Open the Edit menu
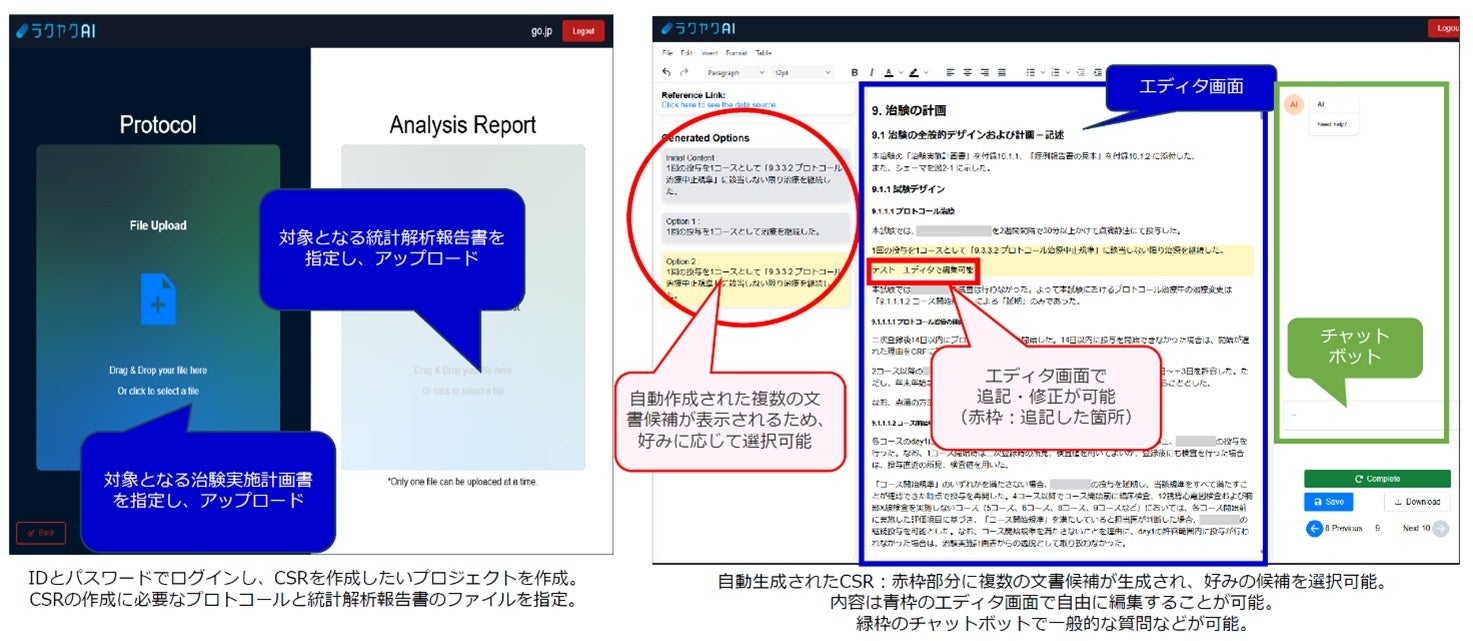Viewport: 1473px width, 641px height. pos(686,52)
